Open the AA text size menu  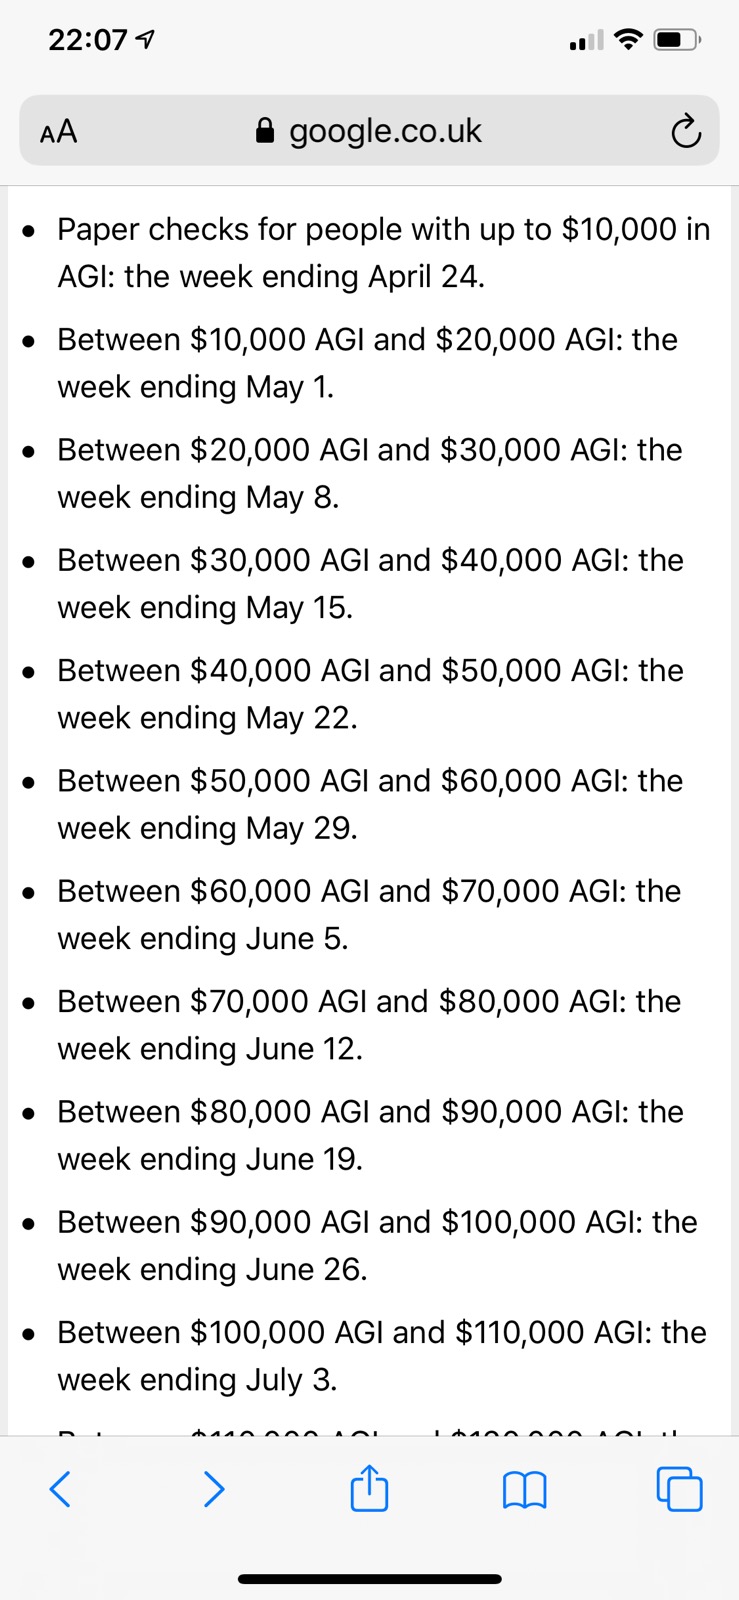[59, 131]
